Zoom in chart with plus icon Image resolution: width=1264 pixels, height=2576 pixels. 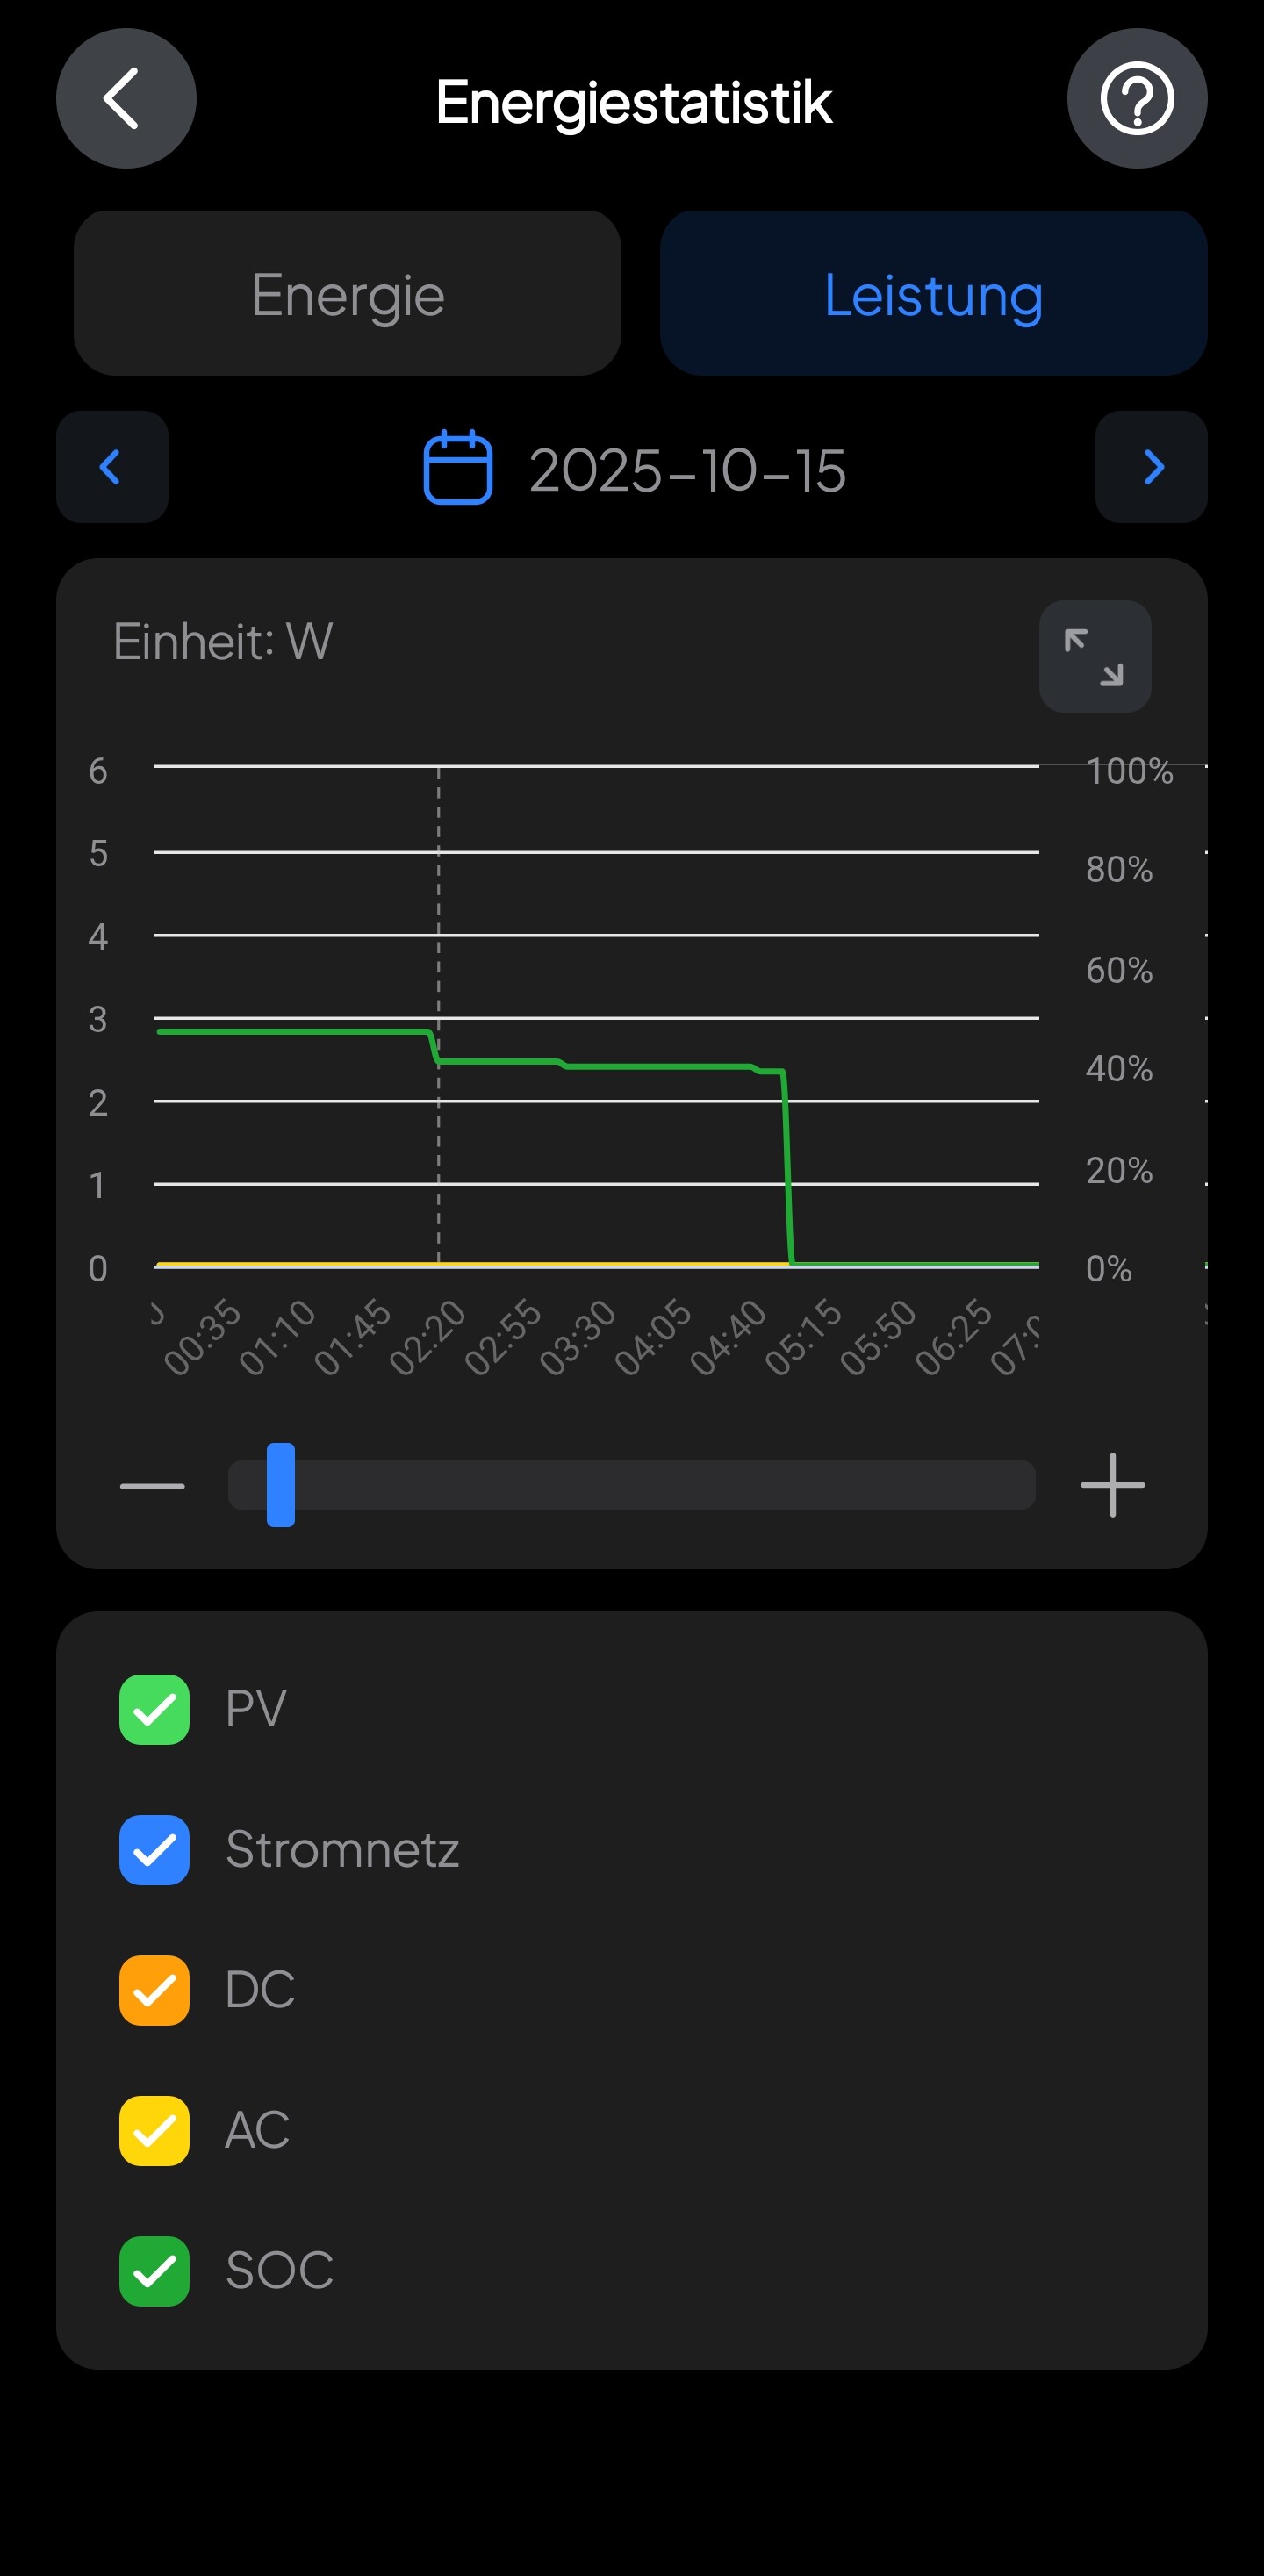1112,1486
